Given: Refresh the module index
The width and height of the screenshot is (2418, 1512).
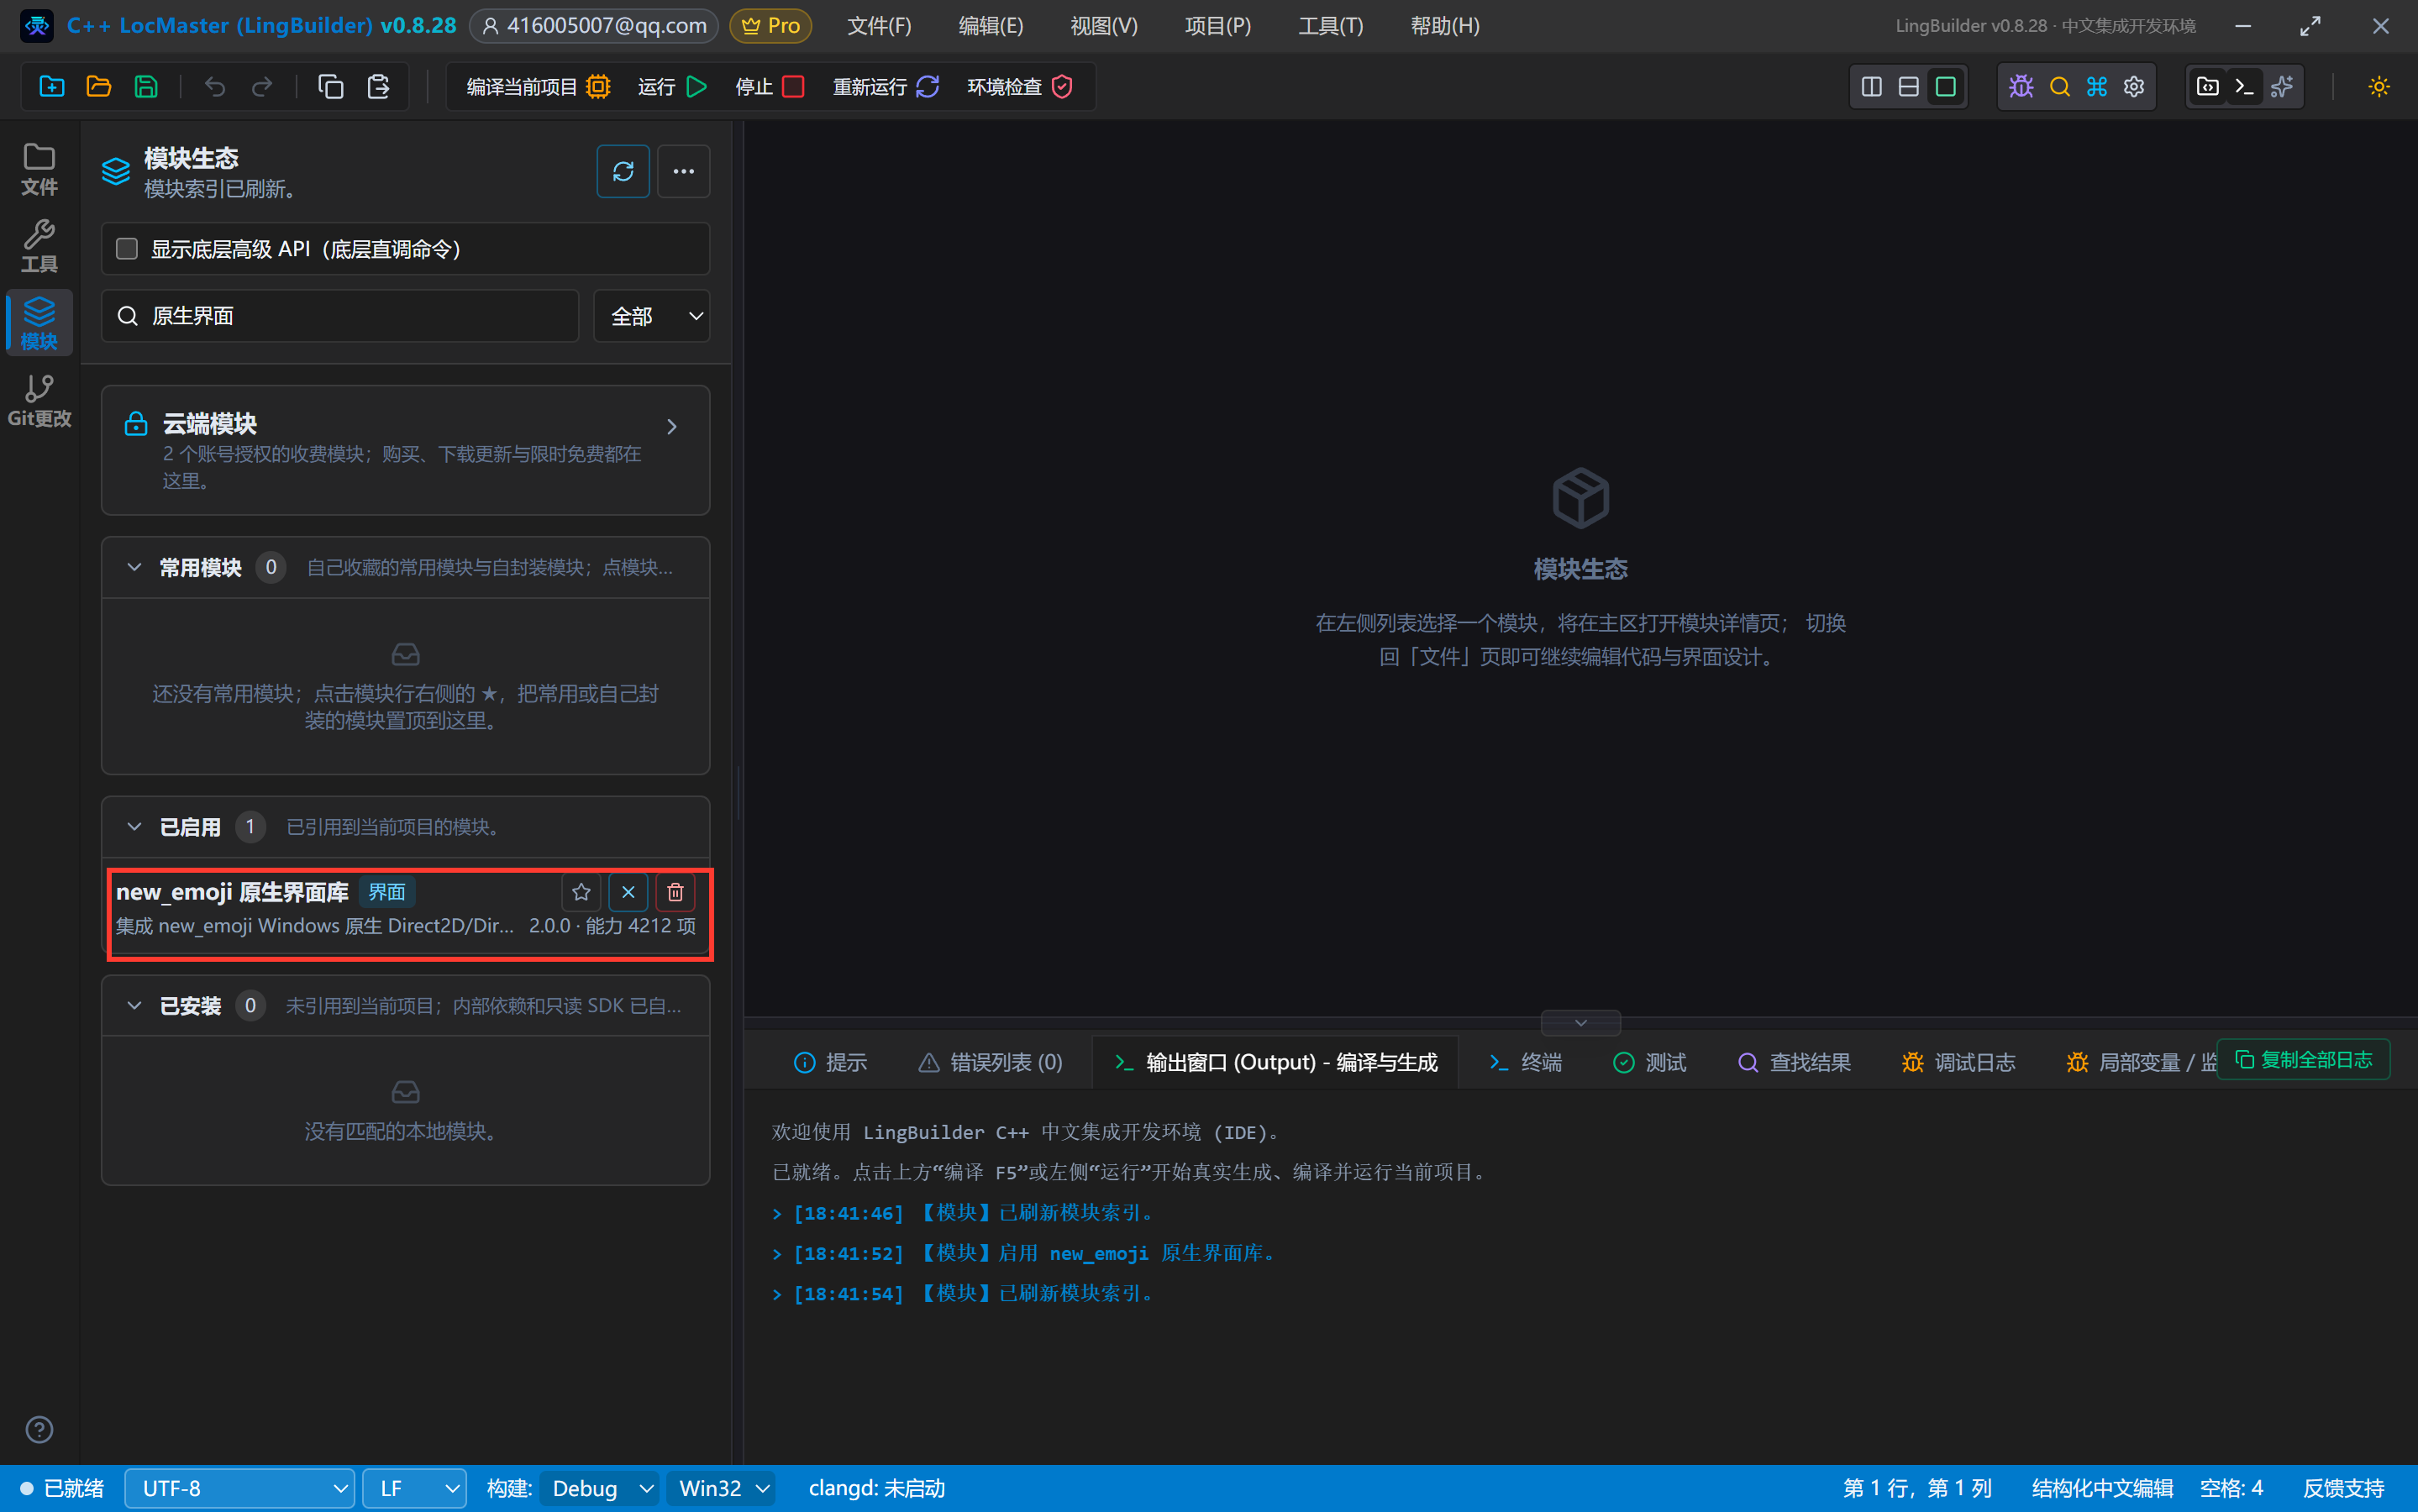Looking at the screenshot, I should [623, 171].
